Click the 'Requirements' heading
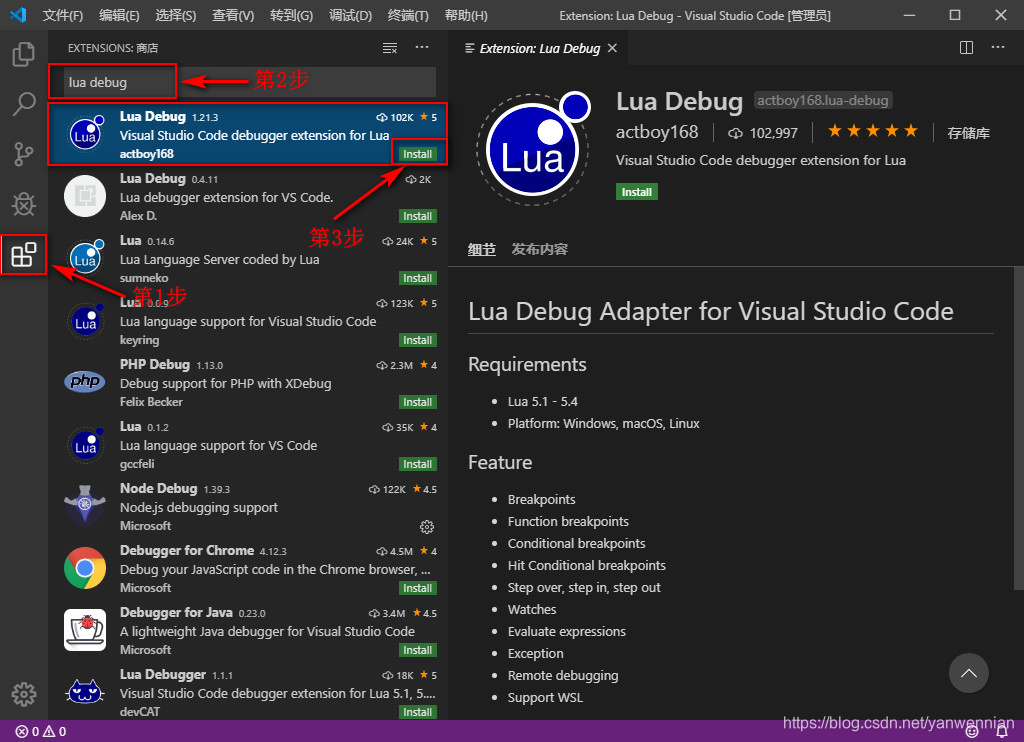 click(x=527, y=364)
